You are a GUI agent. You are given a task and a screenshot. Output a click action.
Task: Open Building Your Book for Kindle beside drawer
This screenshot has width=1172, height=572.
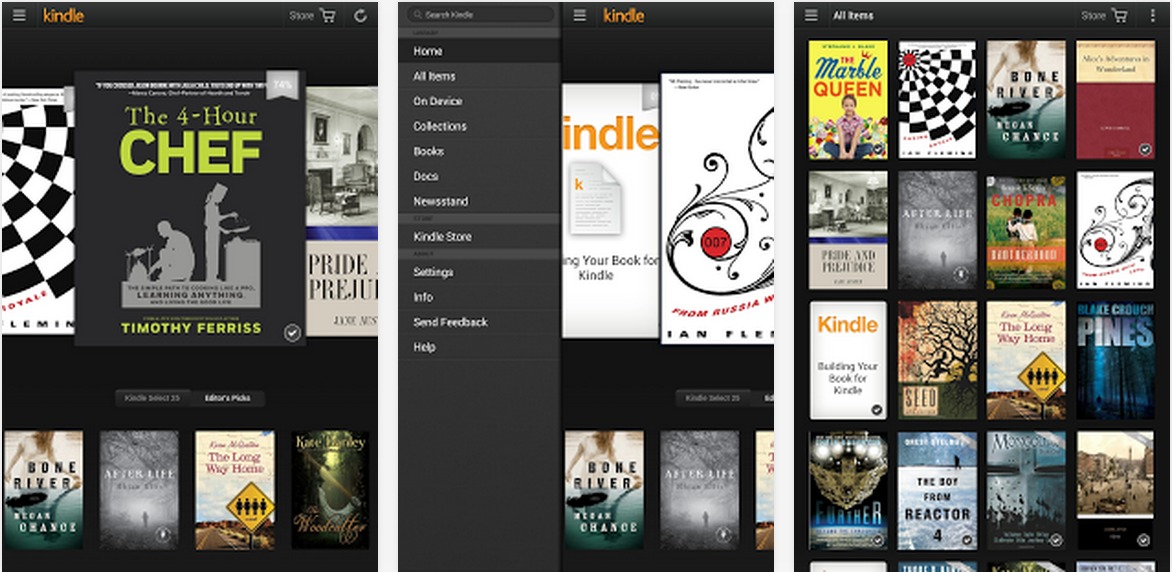coord(611,212)
